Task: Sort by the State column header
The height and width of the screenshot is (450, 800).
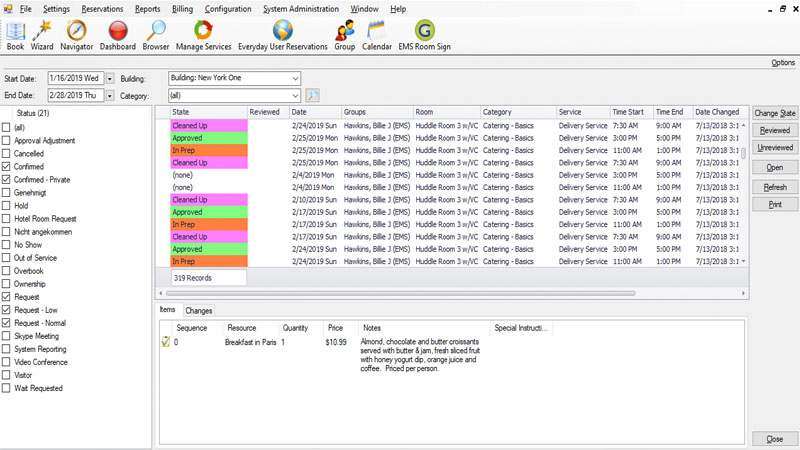Action: (x=209, y=112)
